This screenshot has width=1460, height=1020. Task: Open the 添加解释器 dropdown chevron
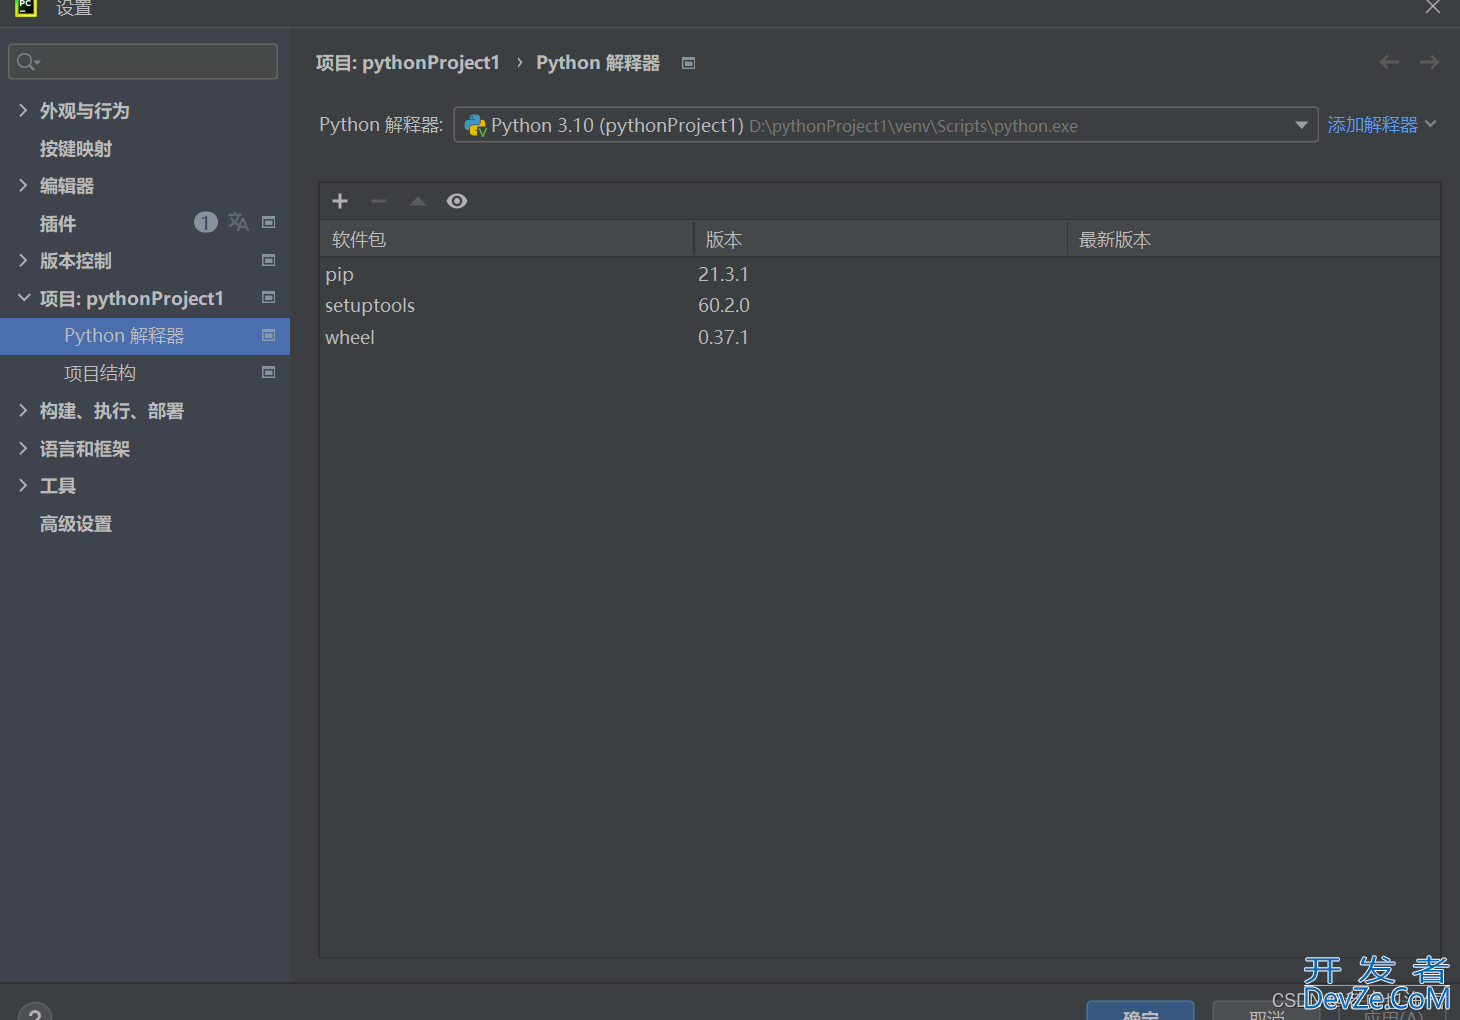coord(1431,124)
